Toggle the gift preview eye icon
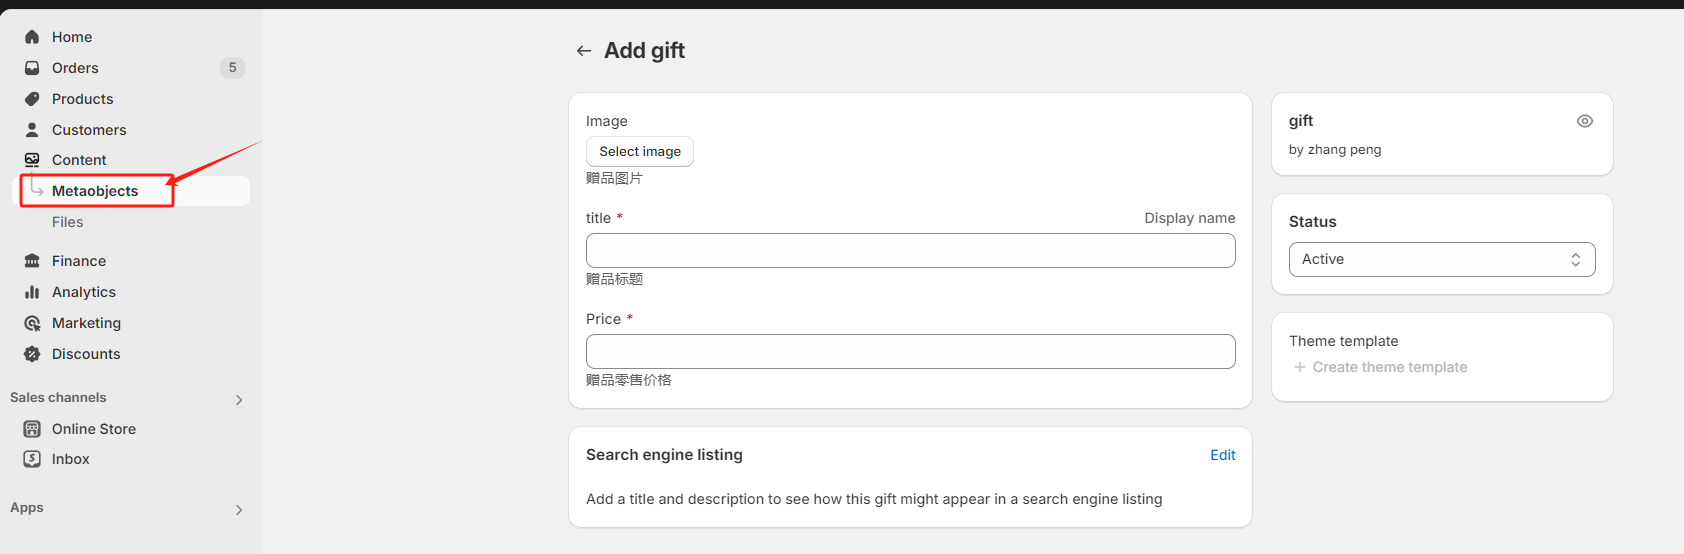Screen dimensions: 1684x554 pos(1584,121)
